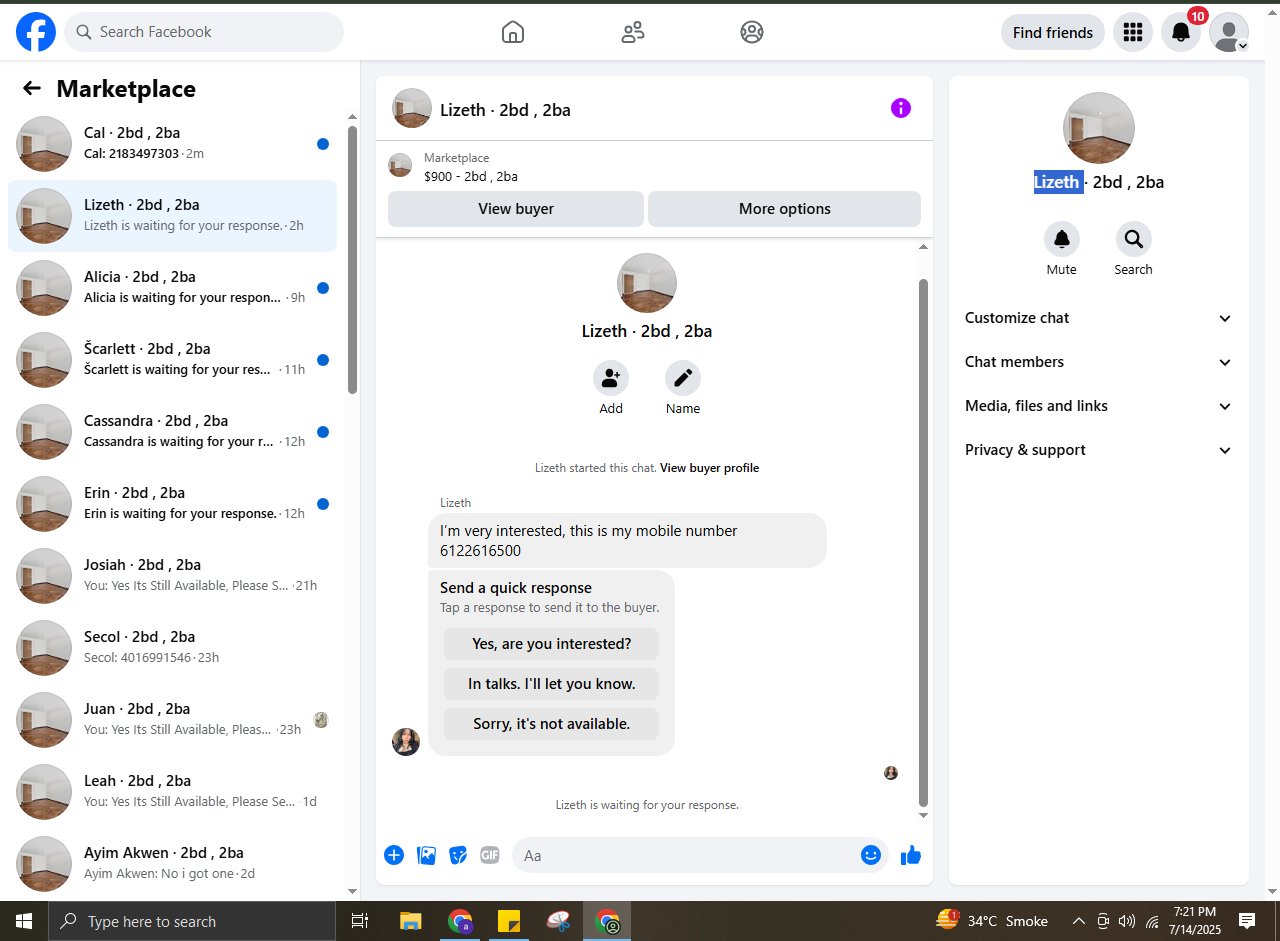Screen dimensions: 1280x941
Task: Click More options button
Action: (x=785, y=209)
